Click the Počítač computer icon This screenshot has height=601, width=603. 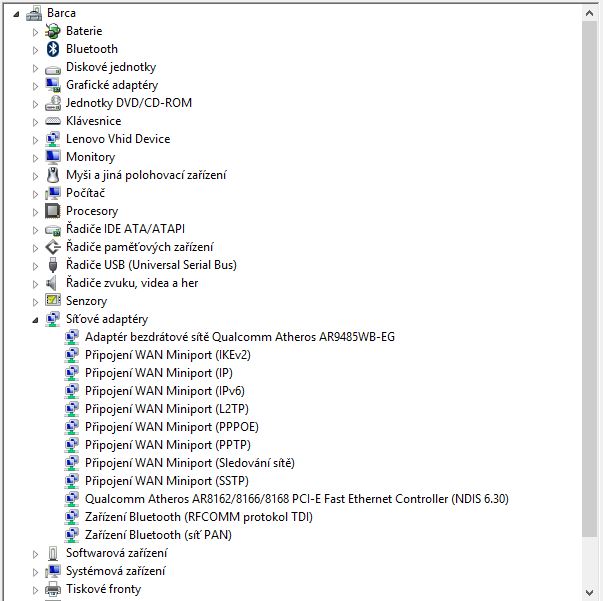[x=53, y=193]
